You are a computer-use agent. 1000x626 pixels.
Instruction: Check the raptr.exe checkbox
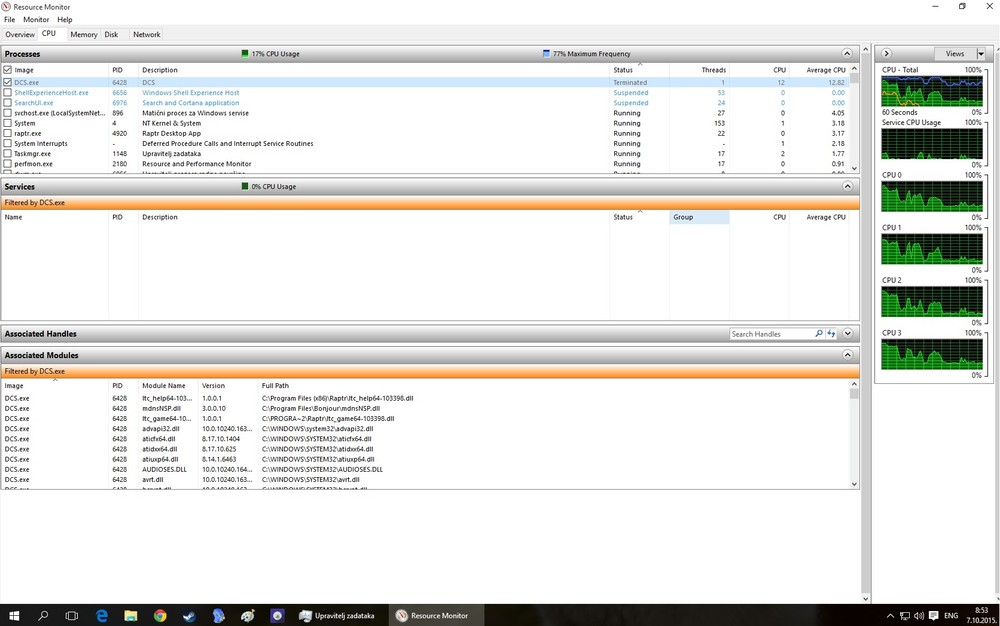tap(8, 133)
